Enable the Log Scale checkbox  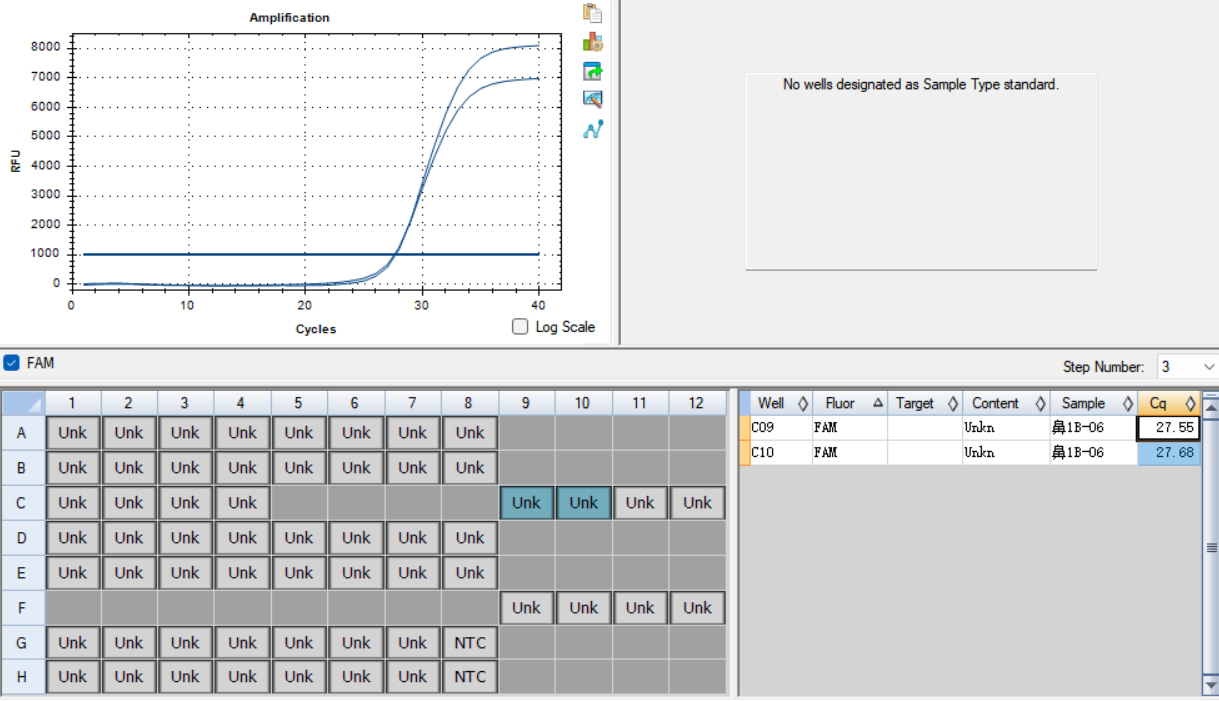pyautogui.click(x=520, y=326)
